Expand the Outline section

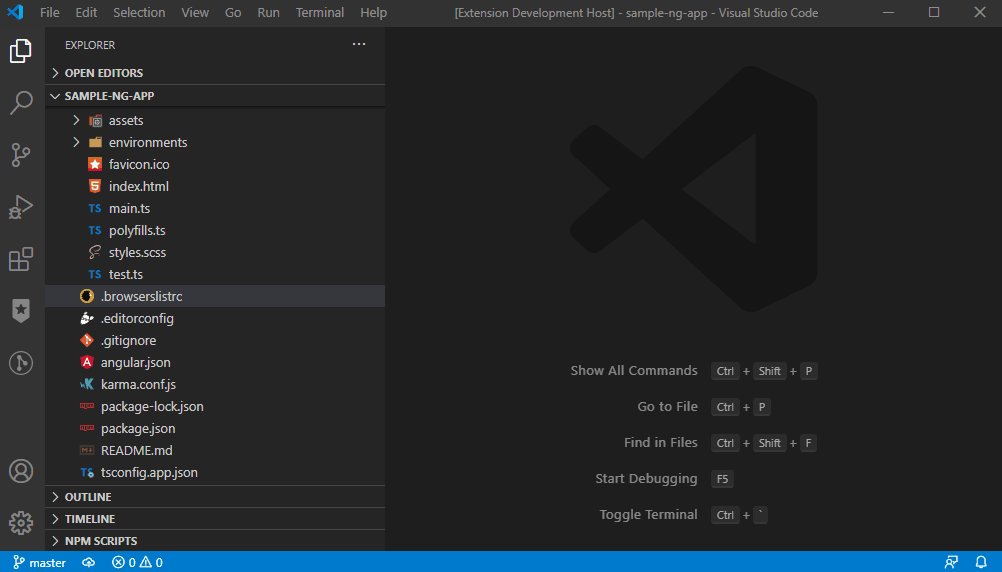click(215, 497)
